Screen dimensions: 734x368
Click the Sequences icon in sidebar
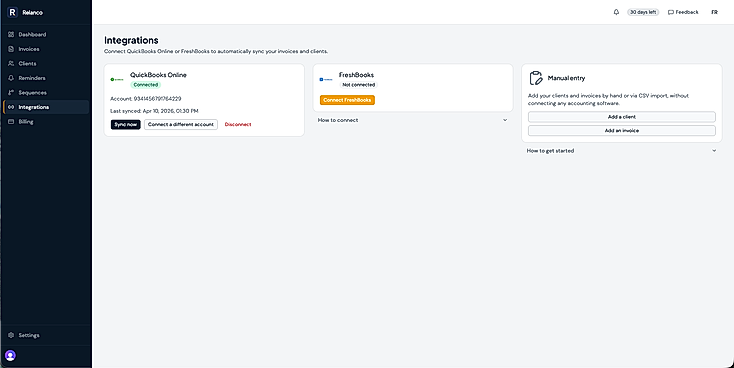(x=11, y=93)
